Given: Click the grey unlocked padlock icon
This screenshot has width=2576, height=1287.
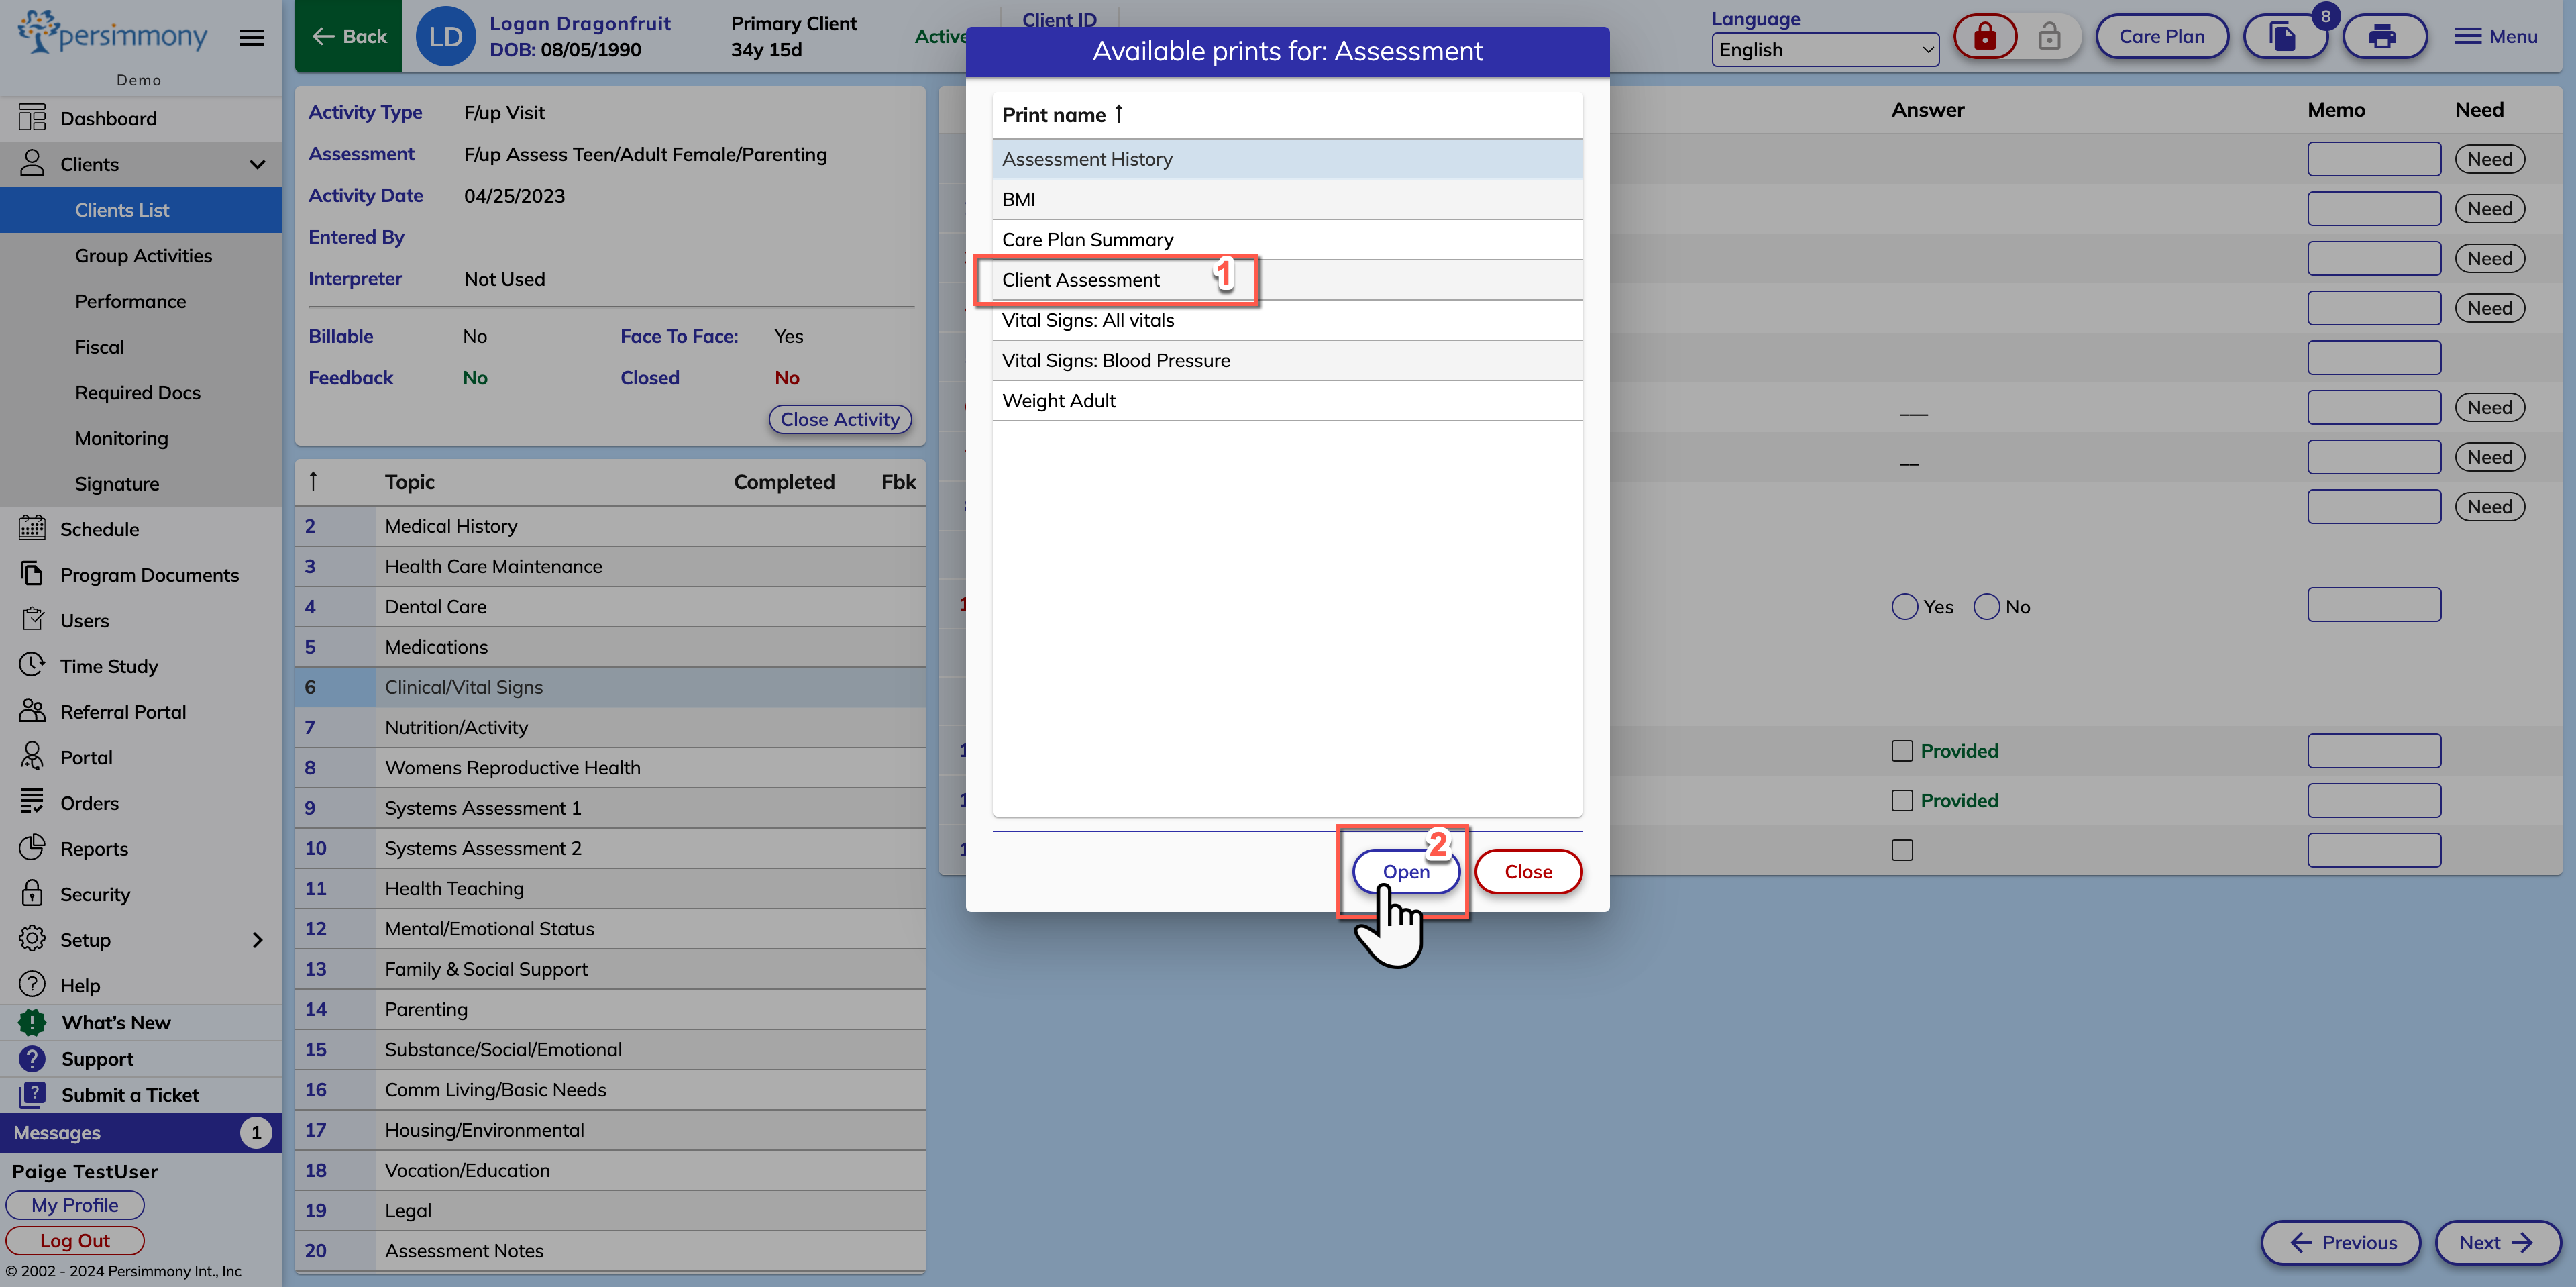Looking at the screenshot, I should point(2049,37).
